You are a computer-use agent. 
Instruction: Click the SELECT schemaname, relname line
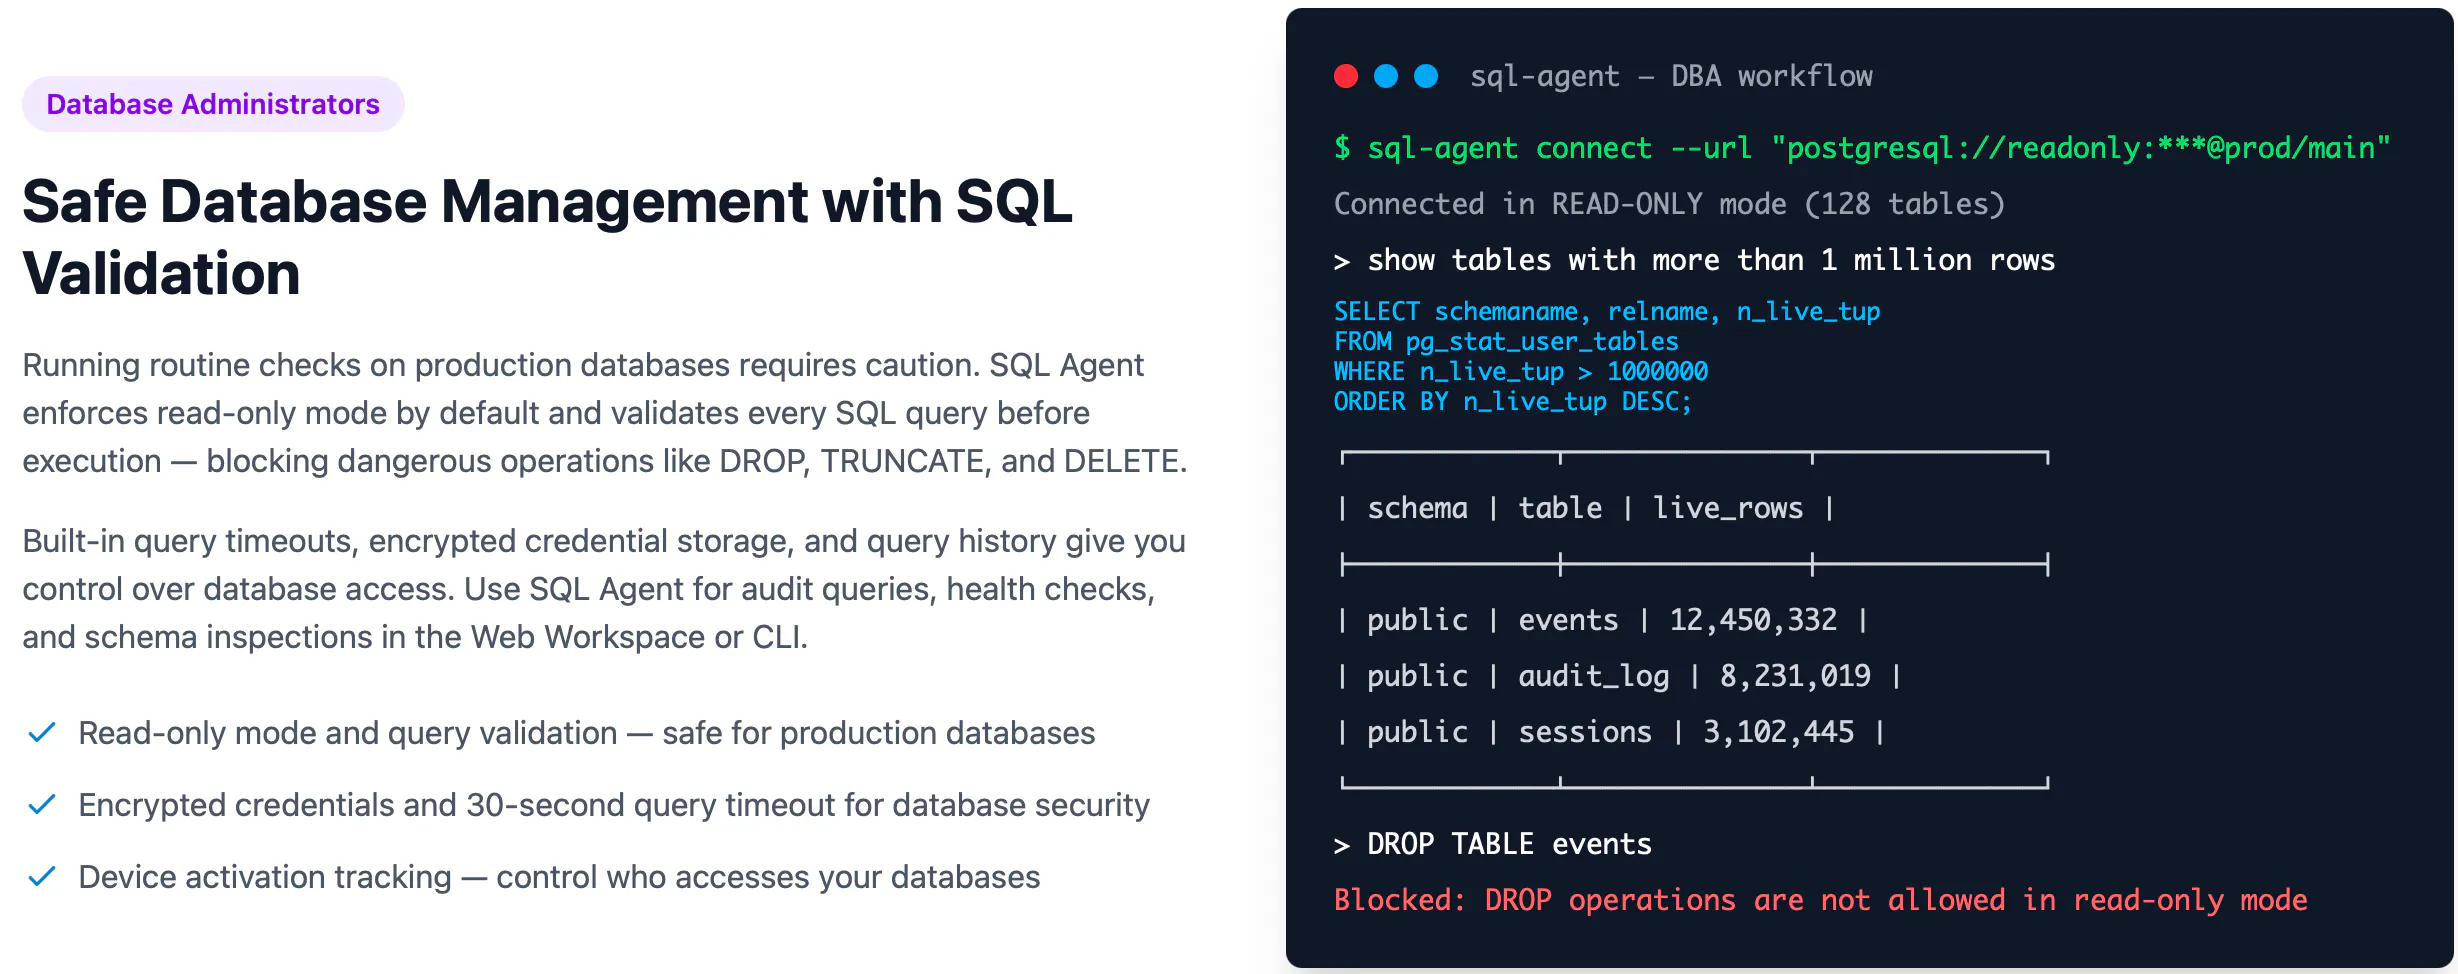(1607, 312)
